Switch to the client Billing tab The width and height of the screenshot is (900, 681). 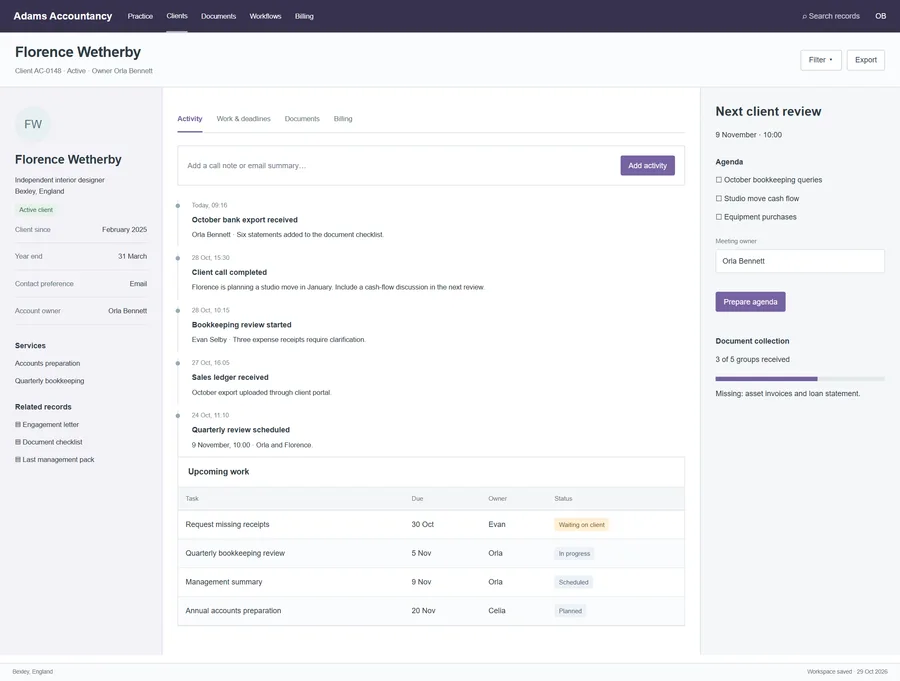coord(343,119)
